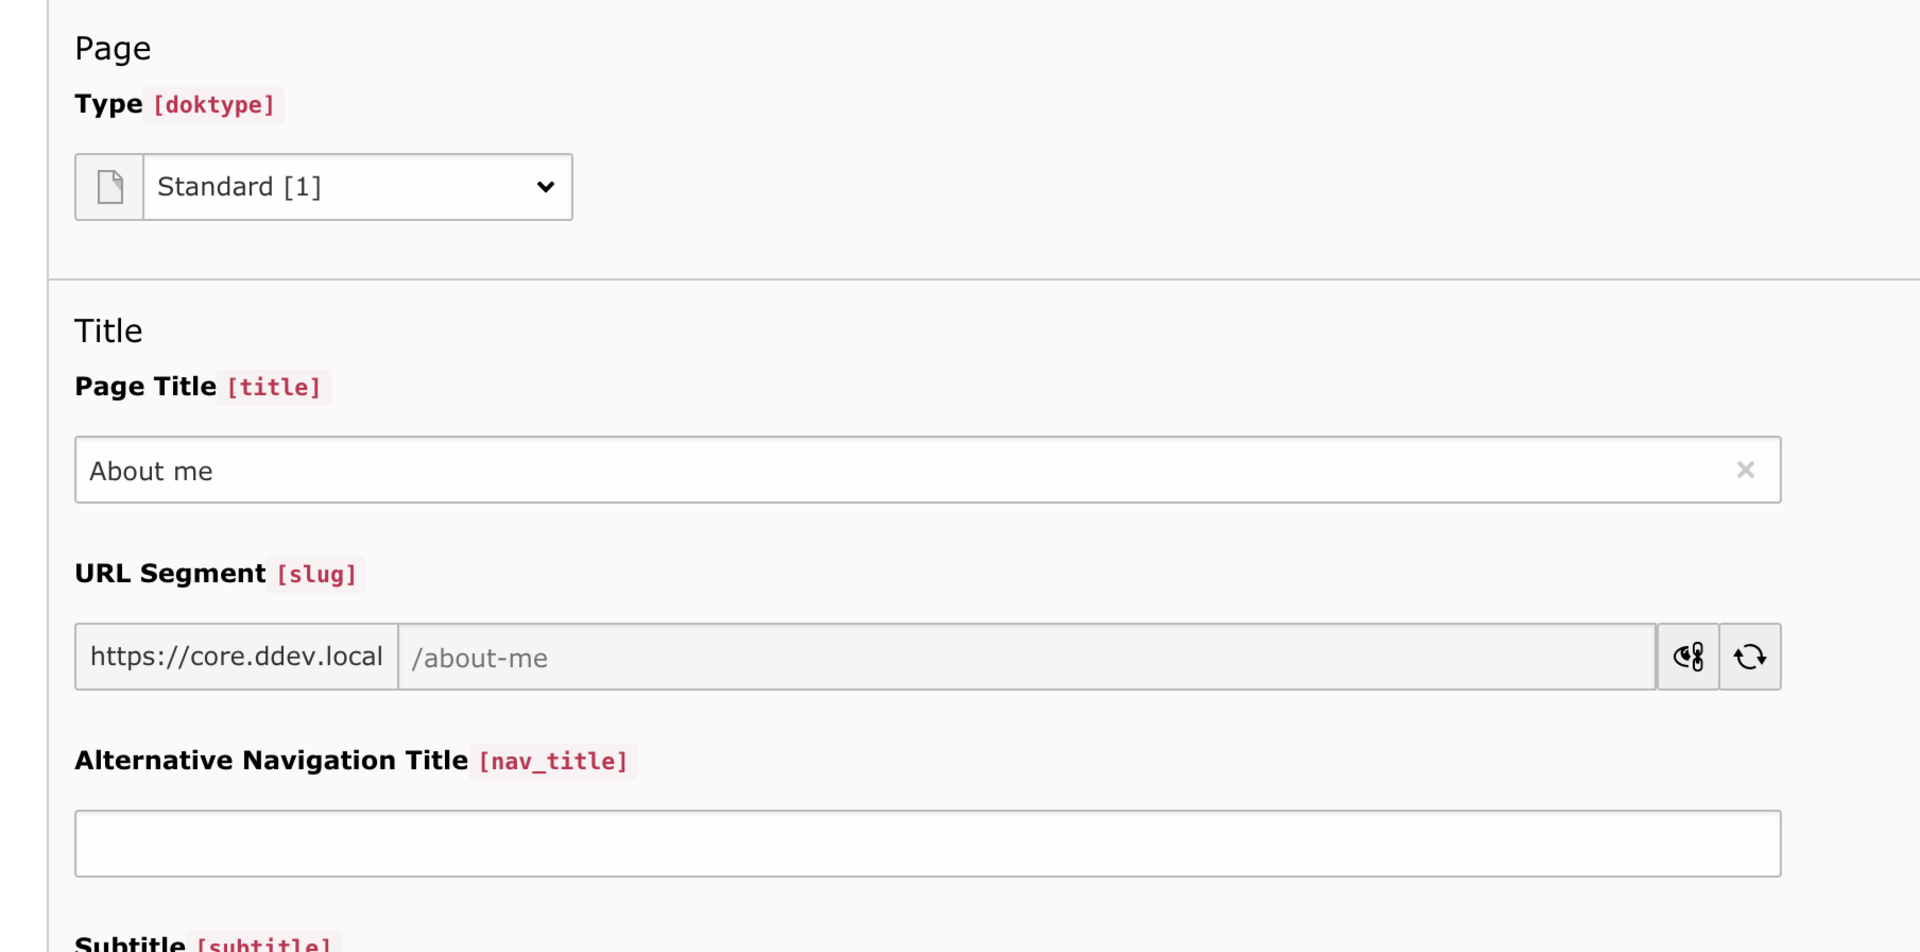Click the [nav_title] field name tag
The image size is (1920, 952).
553,762
